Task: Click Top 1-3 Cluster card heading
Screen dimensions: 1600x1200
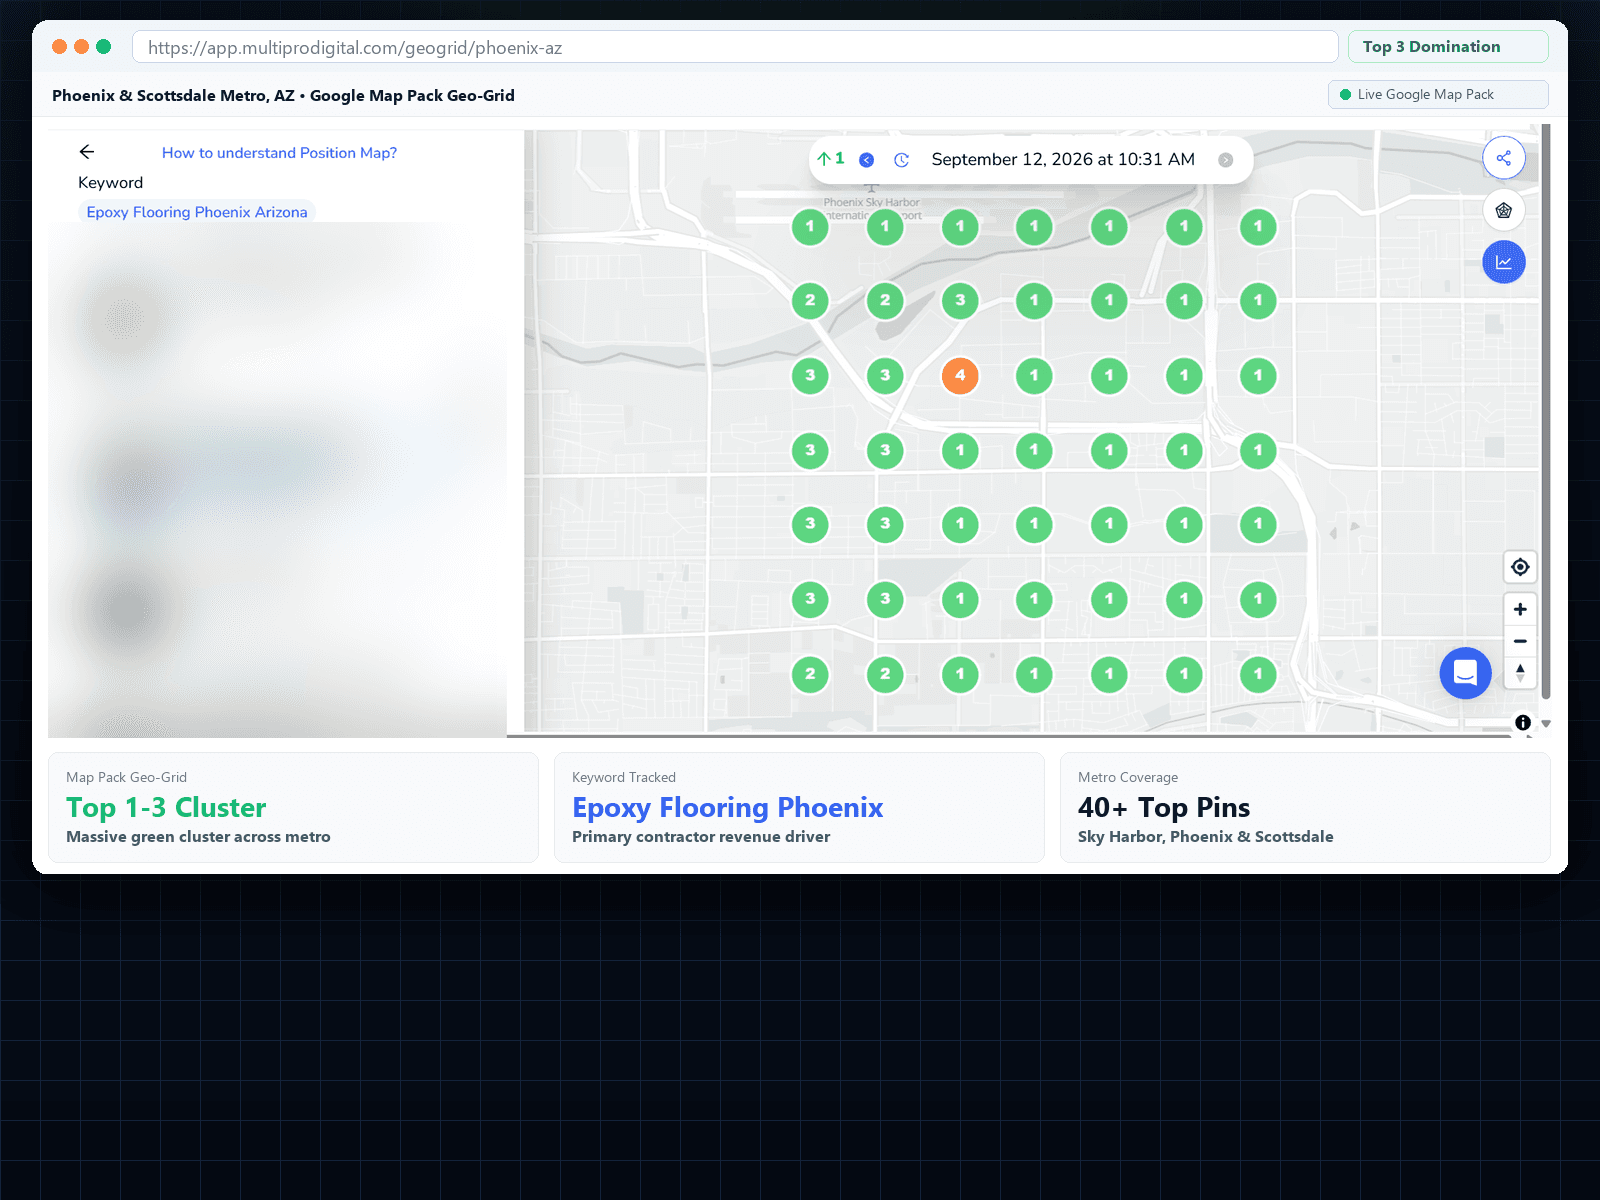Action: [x=166, y=808]
